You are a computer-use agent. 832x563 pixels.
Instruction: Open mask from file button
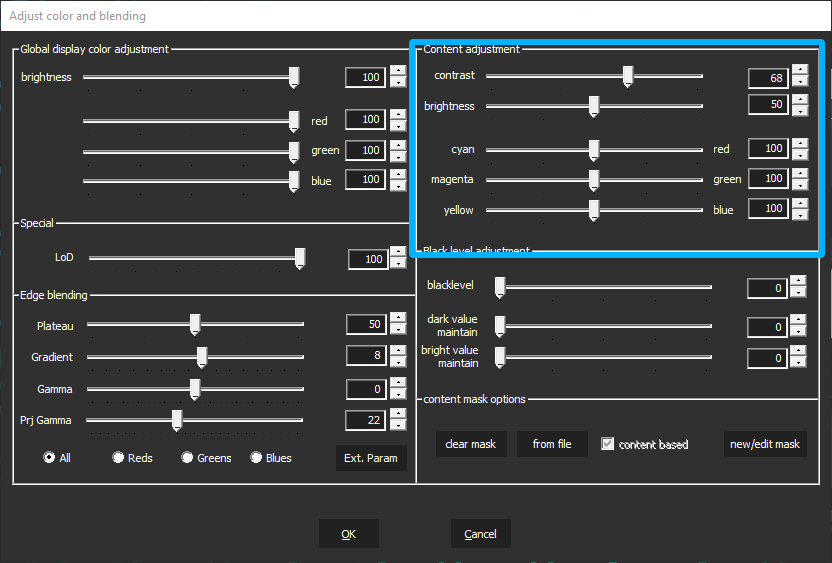[552, 444]
